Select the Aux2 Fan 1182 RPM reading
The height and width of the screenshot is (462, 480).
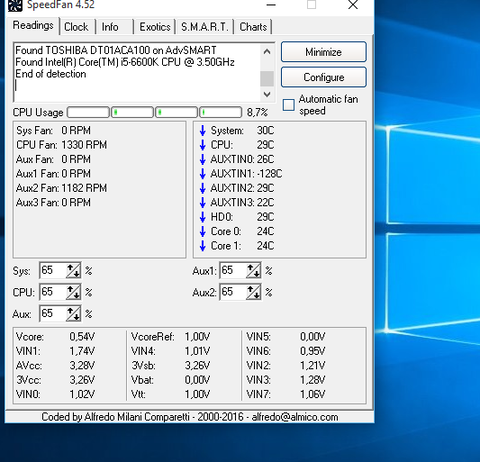(x=62, y=188)
